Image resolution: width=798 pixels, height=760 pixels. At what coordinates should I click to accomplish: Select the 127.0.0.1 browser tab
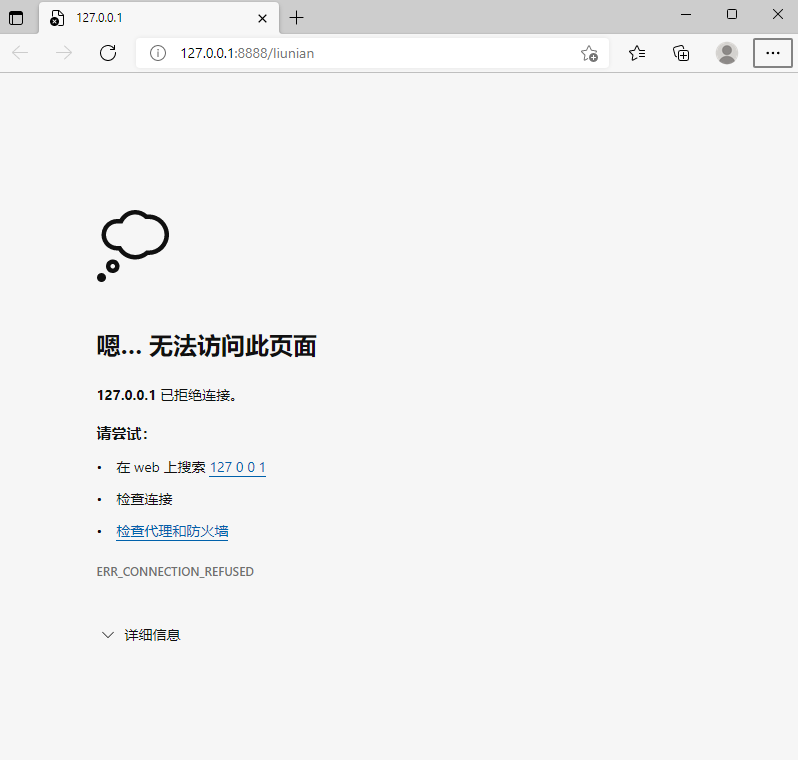pos(159,18)
